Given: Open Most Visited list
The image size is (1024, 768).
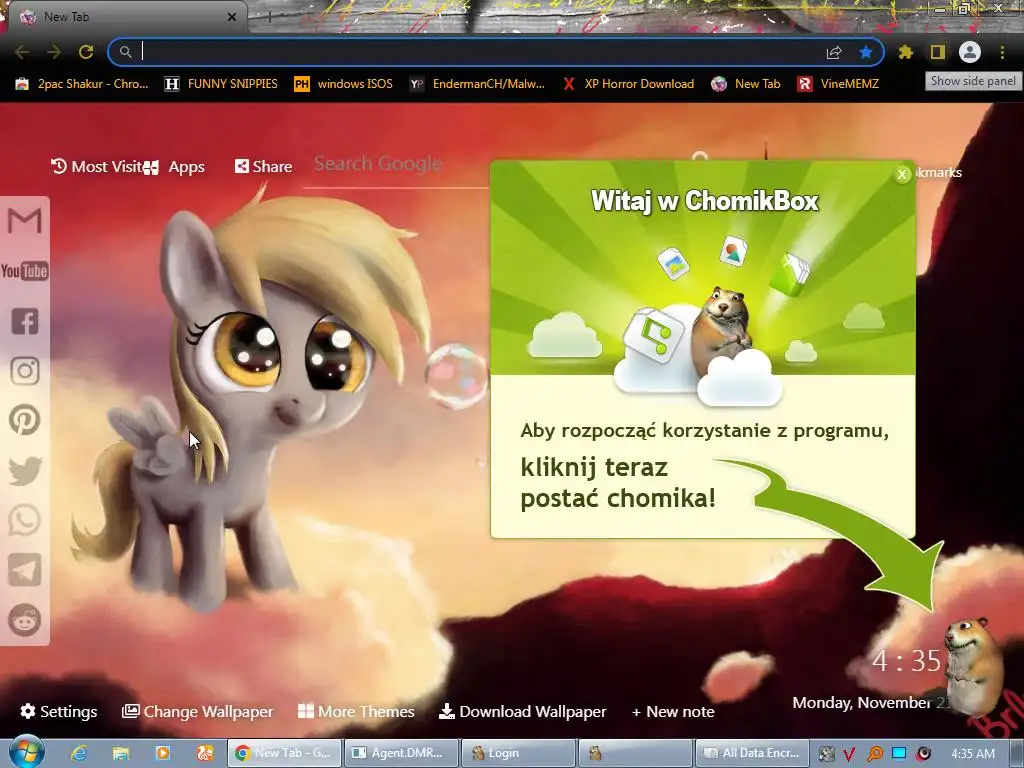Looking at the screenshot, I should [97, 167].
